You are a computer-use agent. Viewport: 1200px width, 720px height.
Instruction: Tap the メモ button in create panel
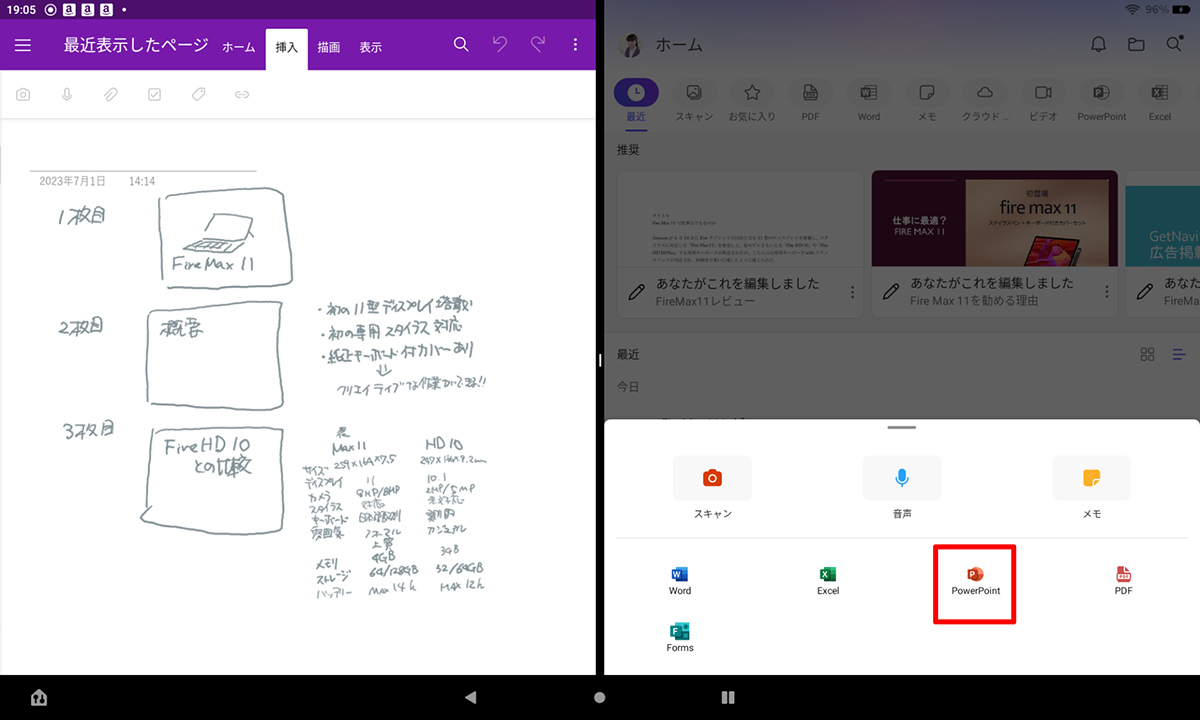pos(1092,488)
